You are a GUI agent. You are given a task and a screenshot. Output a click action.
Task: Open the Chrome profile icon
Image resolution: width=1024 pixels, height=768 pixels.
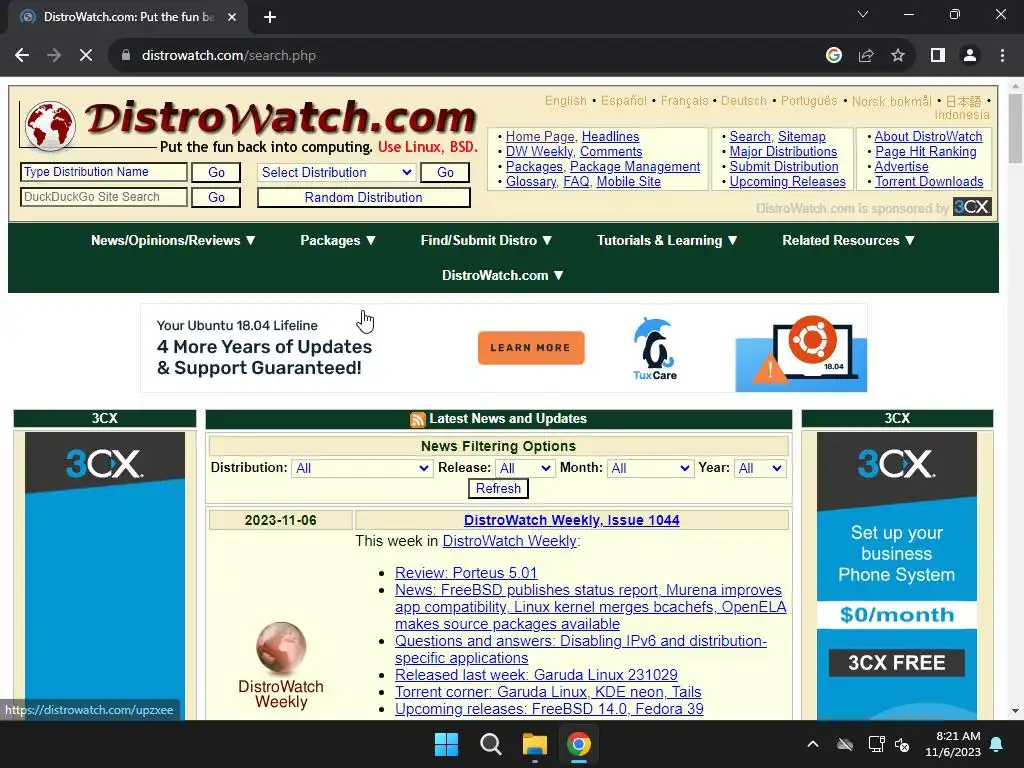pos(970,56)
